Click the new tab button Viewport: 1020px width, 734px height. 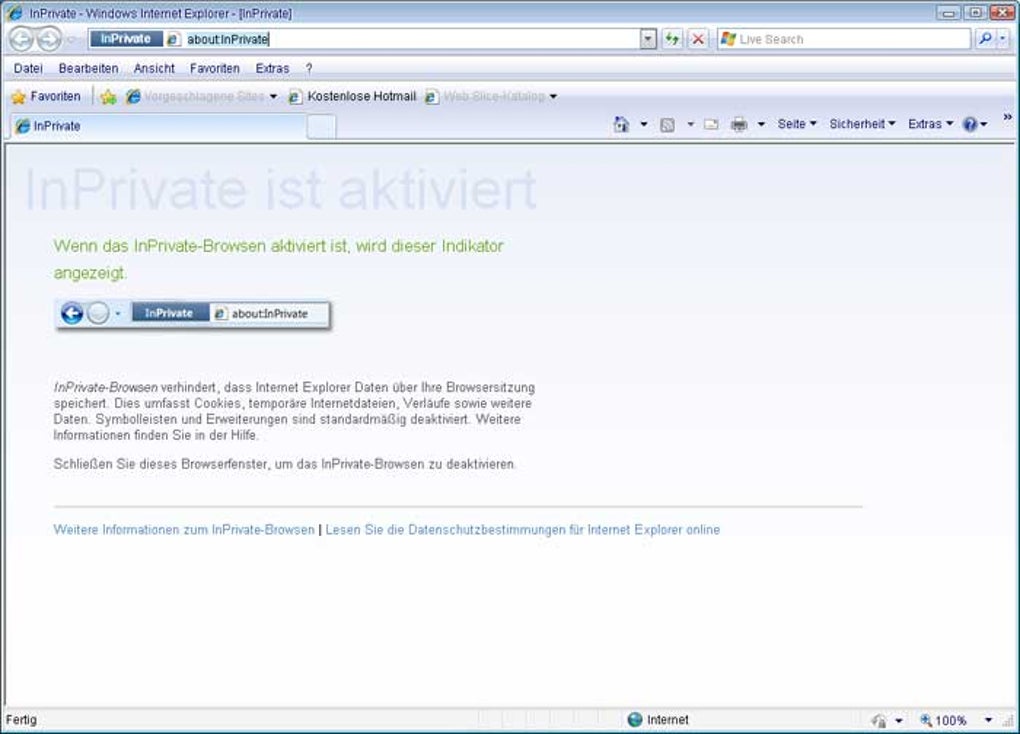point(321,126)
